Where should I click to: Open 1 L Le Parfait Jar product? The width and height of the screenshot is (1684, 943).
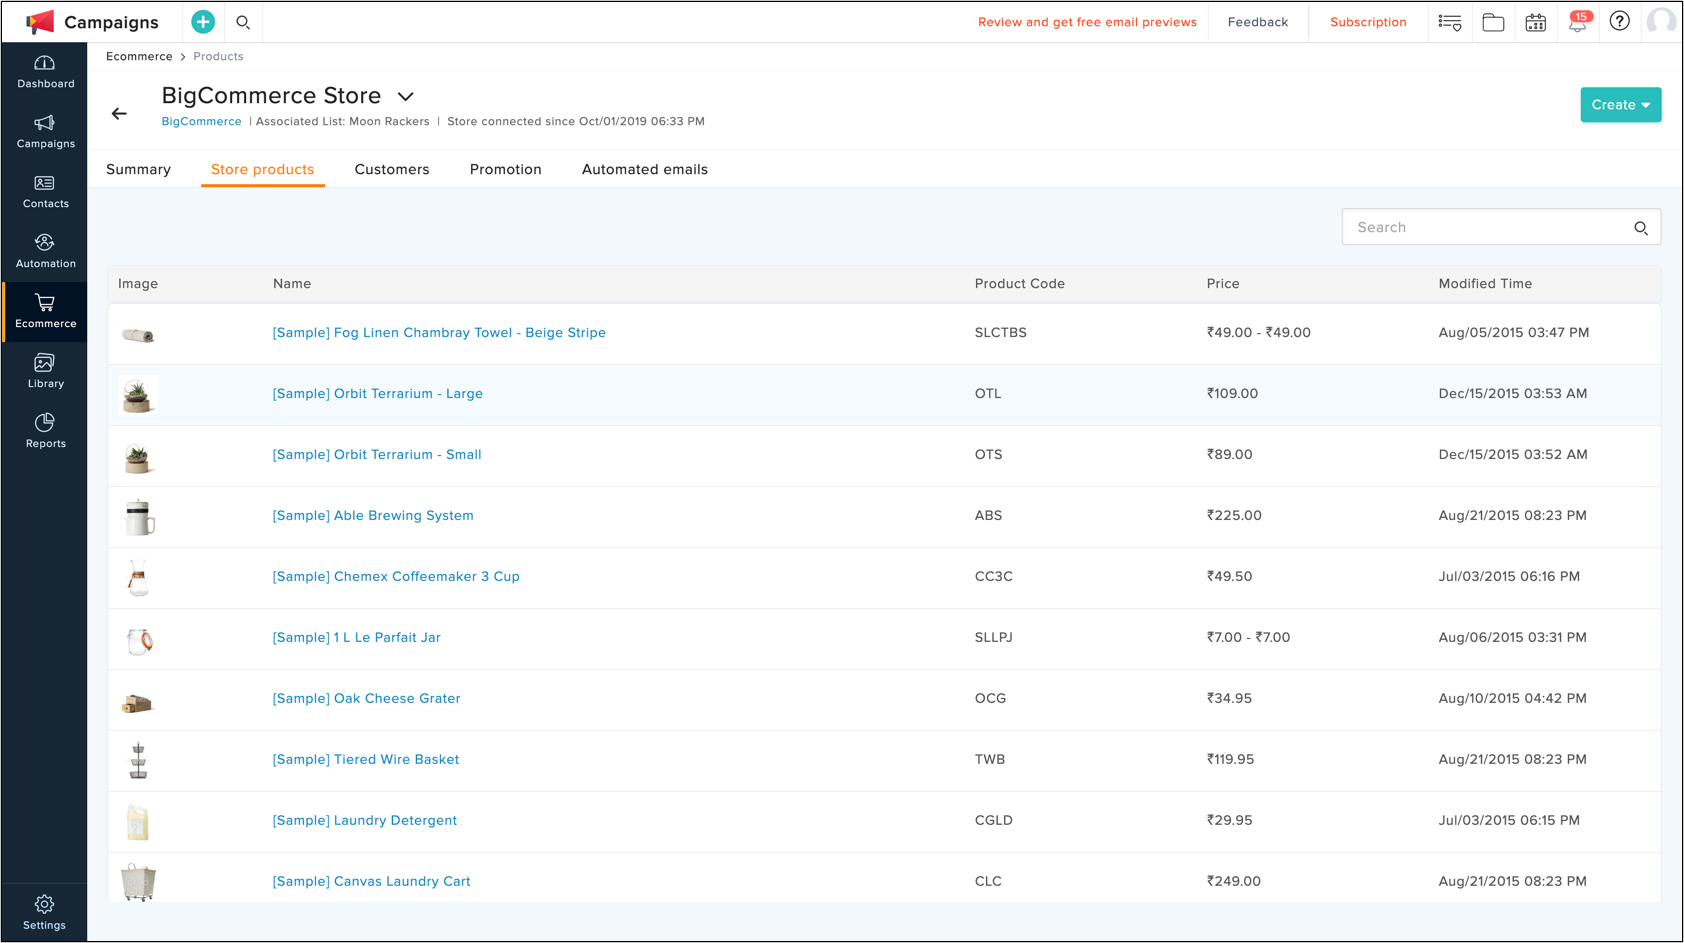point(357,638)
